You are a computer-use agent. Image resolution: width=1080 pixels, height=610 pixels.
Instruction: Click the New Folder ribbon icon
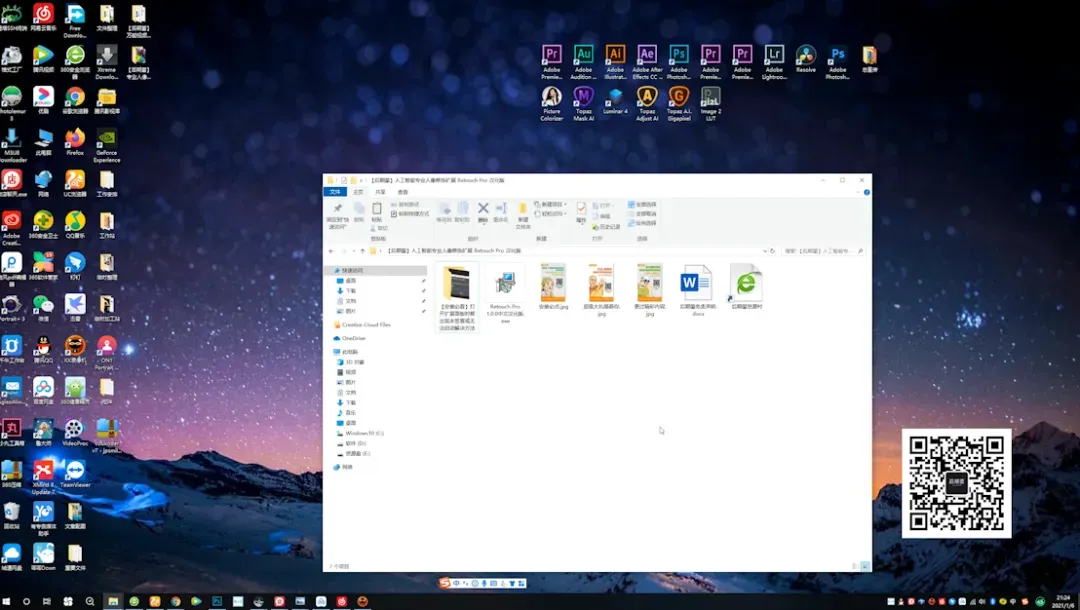522,210
